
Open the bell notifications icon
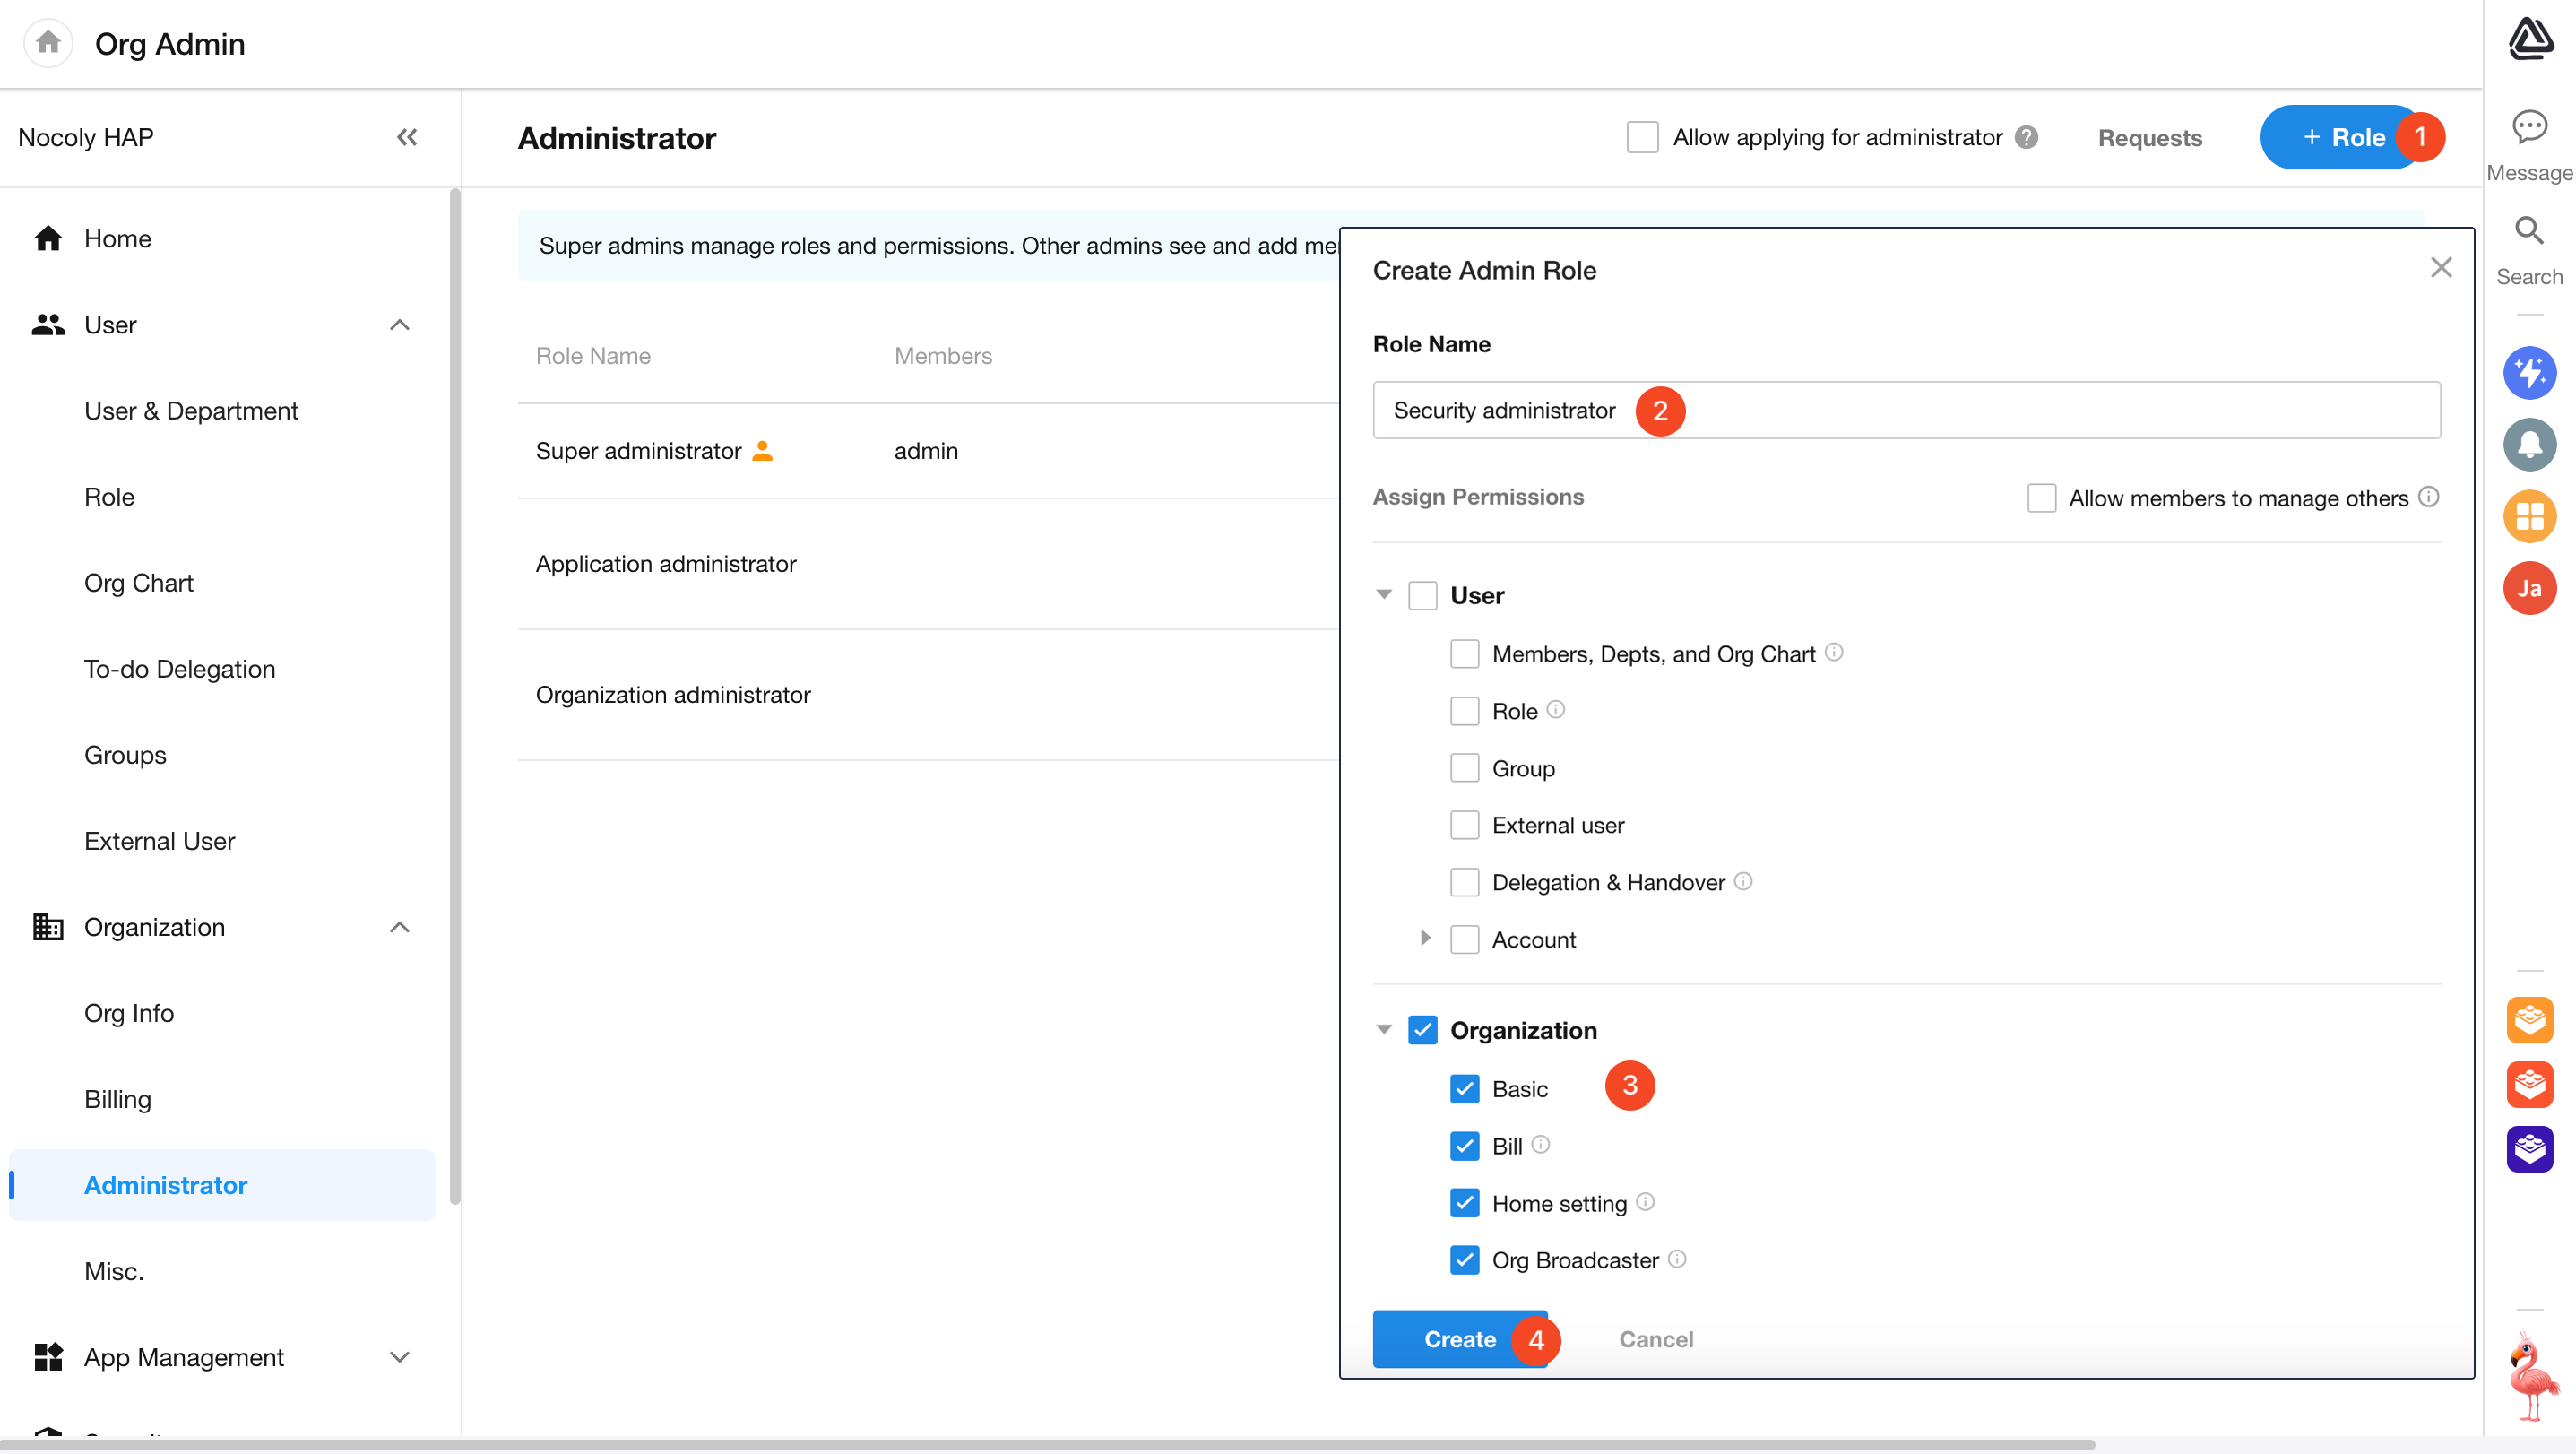pos(2529,444)
